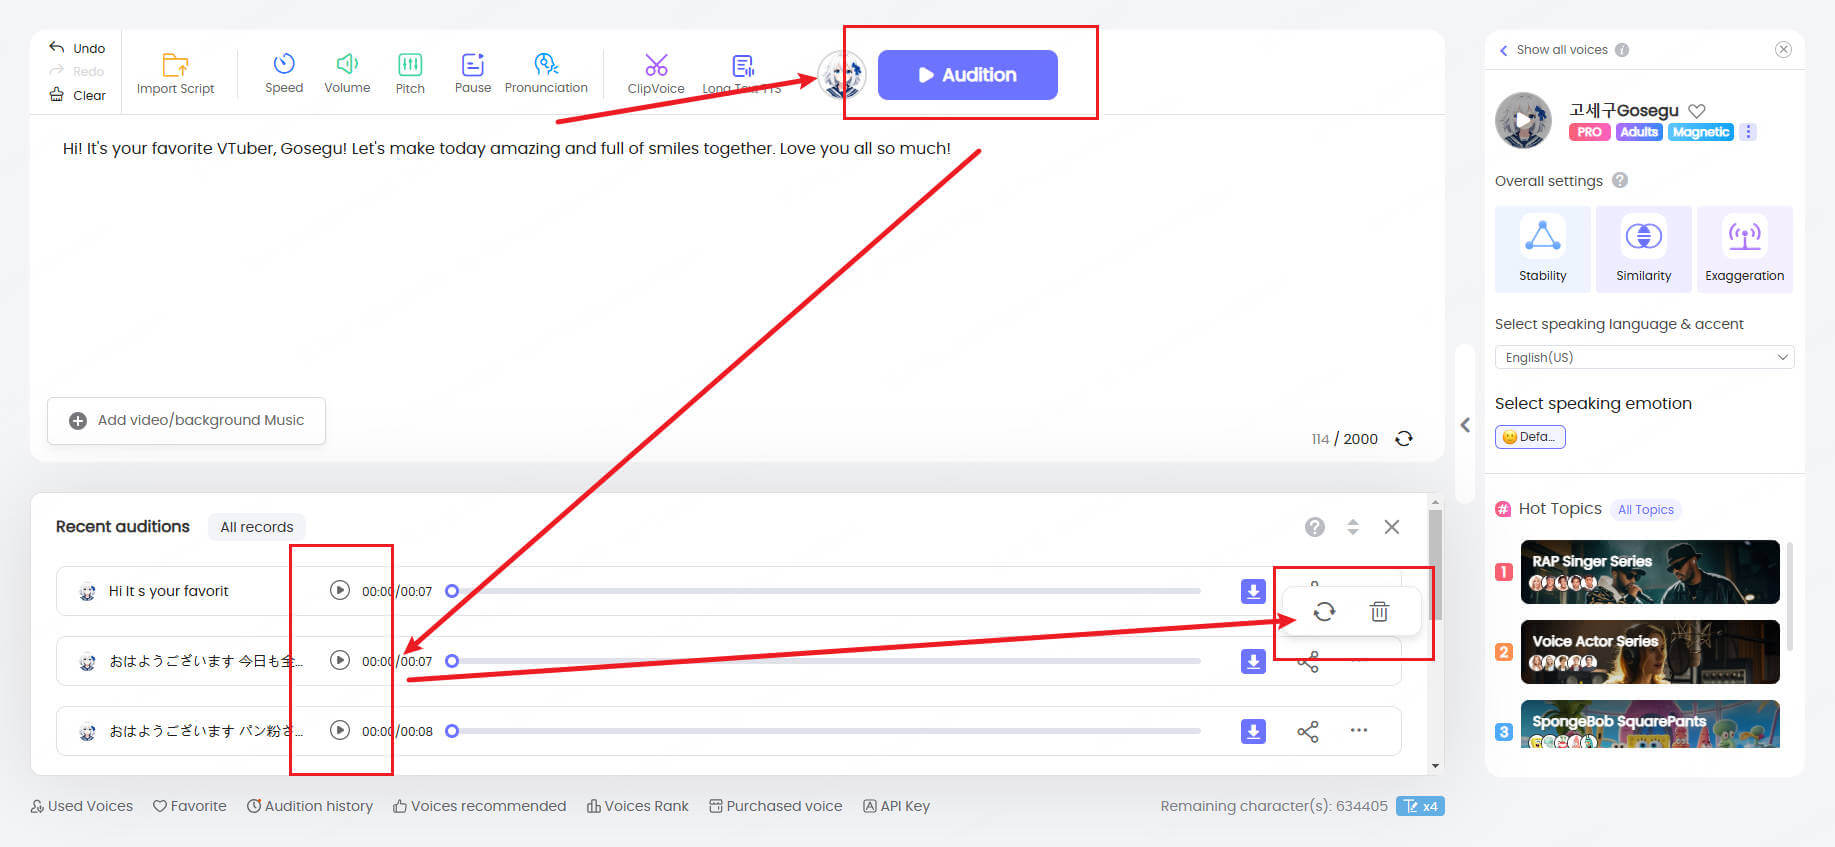Go back to Show all voices
1835x847 pixels.
pos(1553,50)
